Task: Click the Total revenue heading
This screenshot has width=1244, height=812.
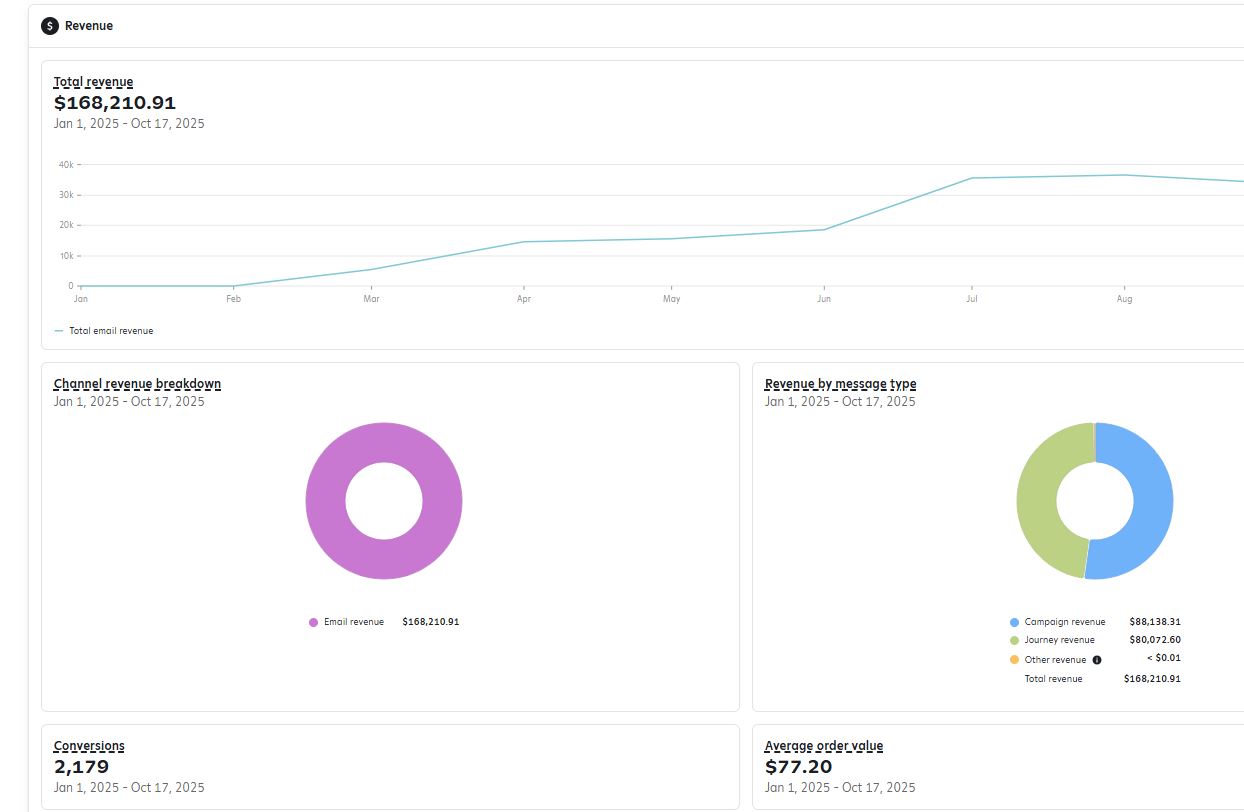Action: tap(93, 82)
